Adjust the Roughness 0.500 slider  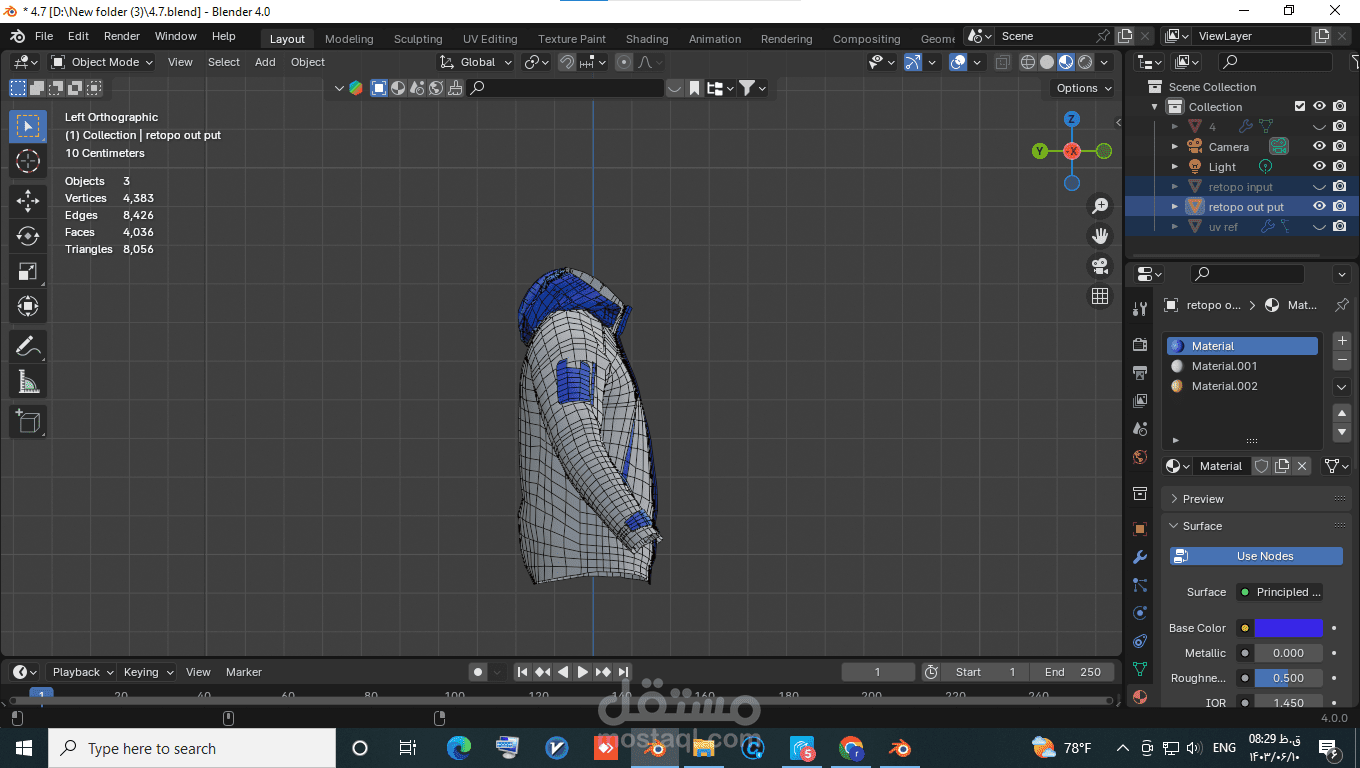pyautogui.click(x=1288, y=678)
